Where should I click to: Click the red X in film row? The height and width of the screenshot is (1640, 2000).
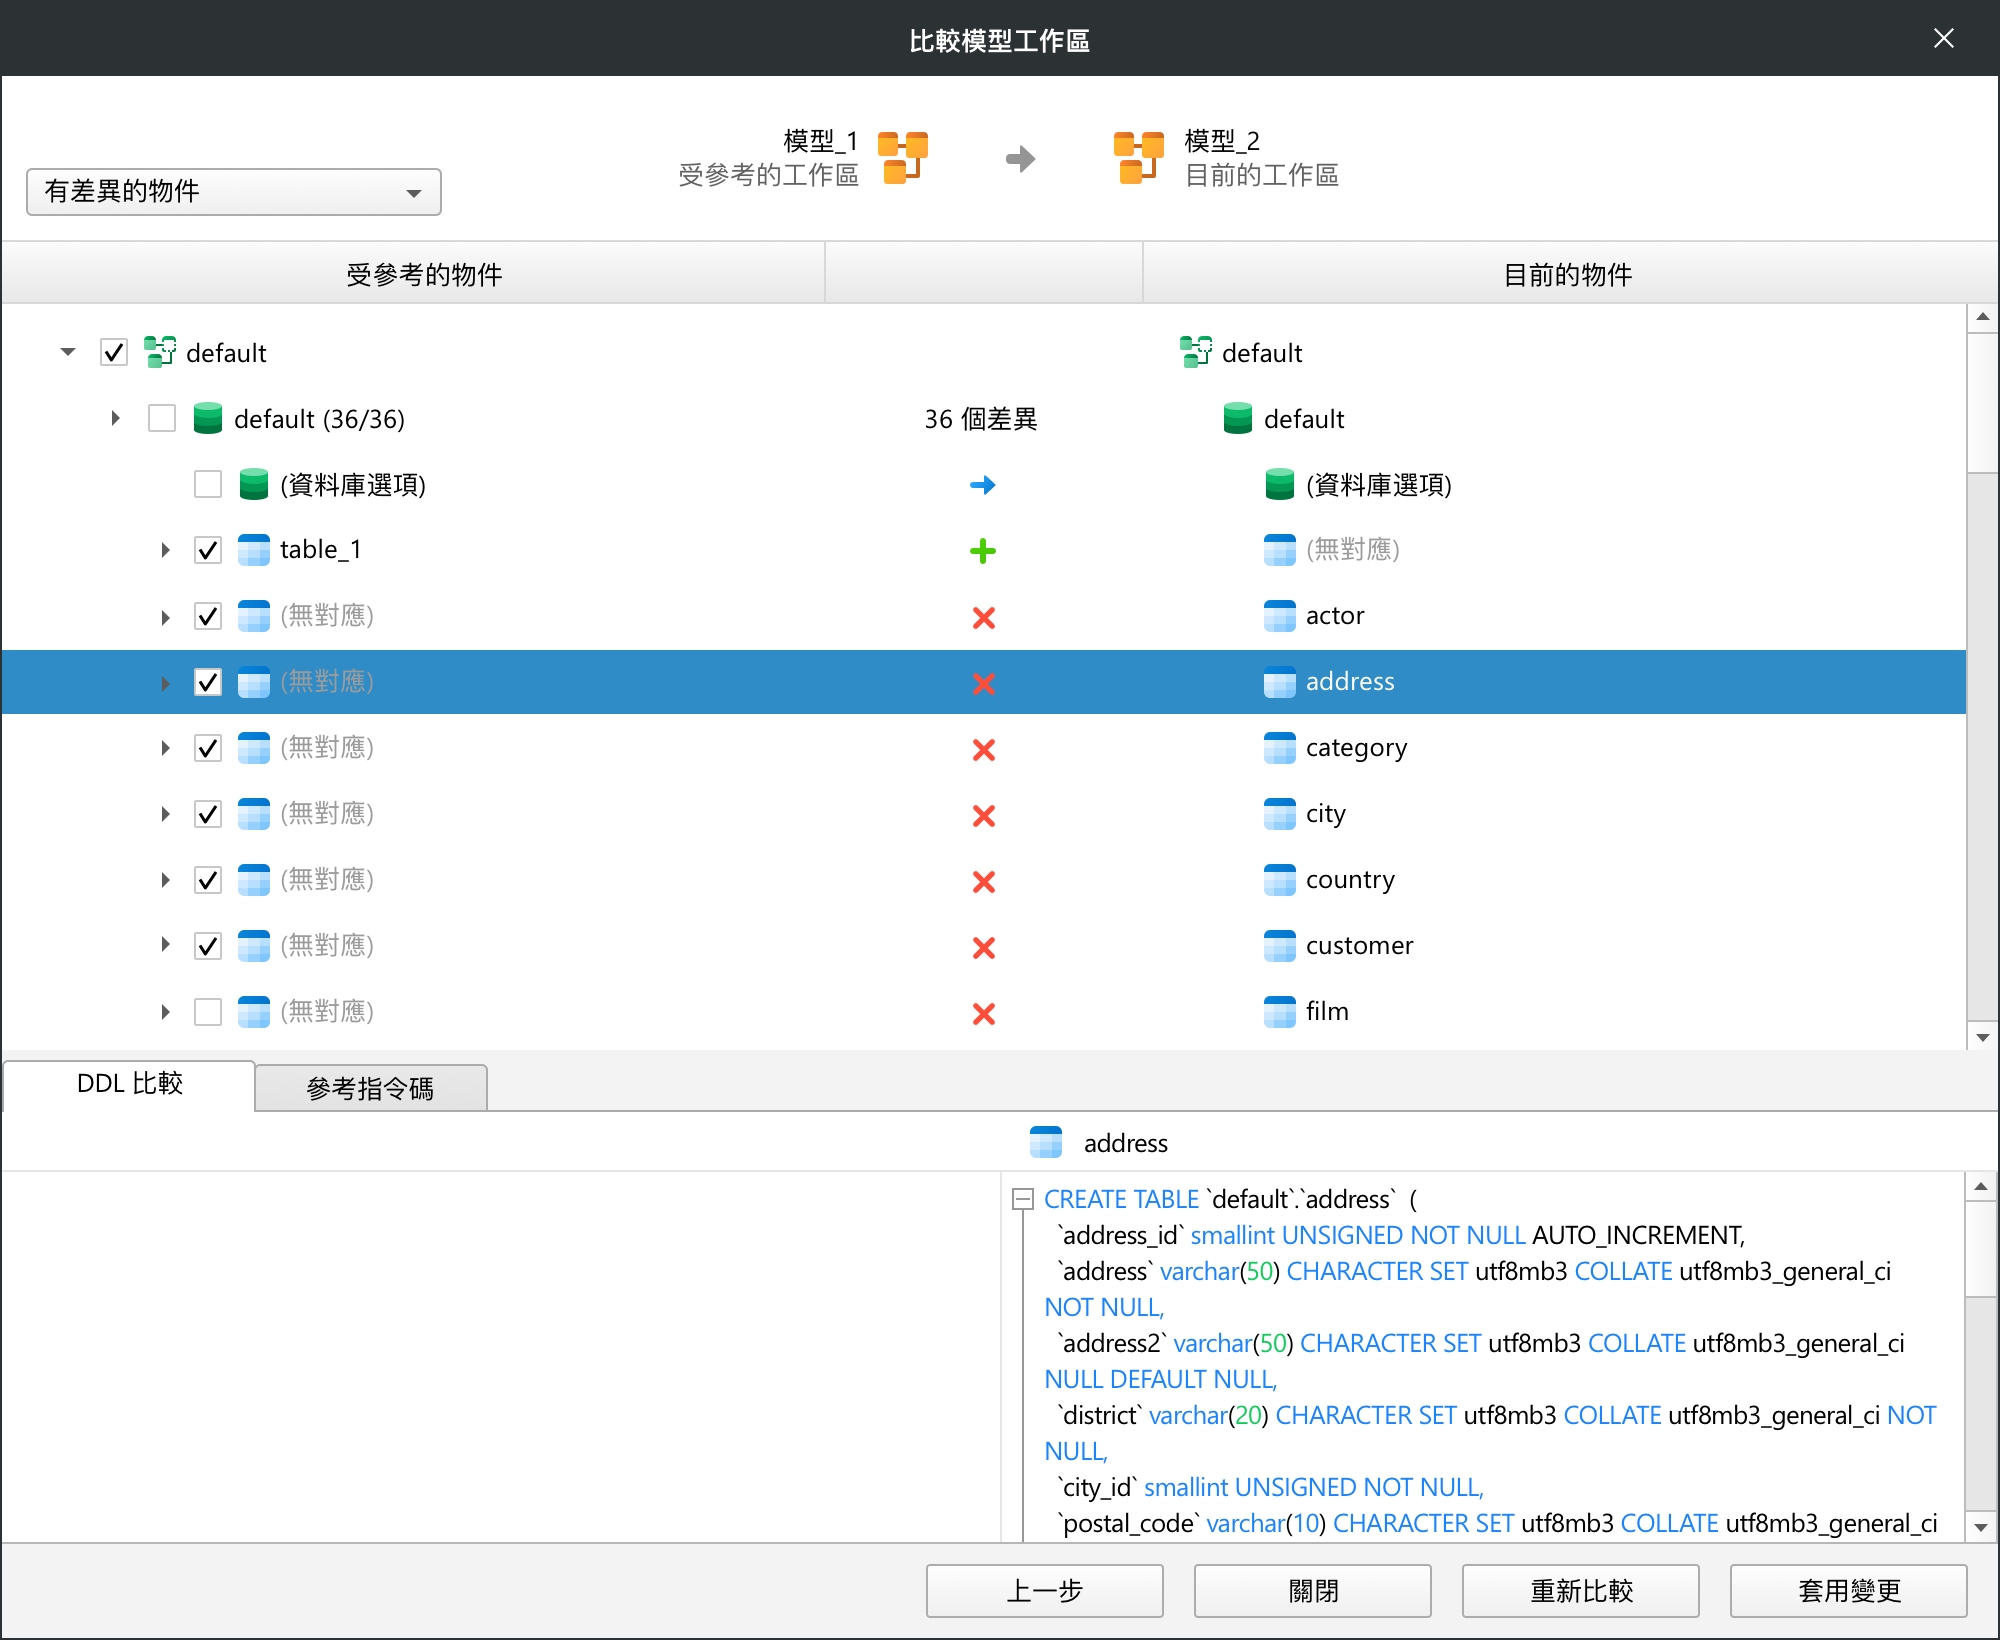(984, 1014)
